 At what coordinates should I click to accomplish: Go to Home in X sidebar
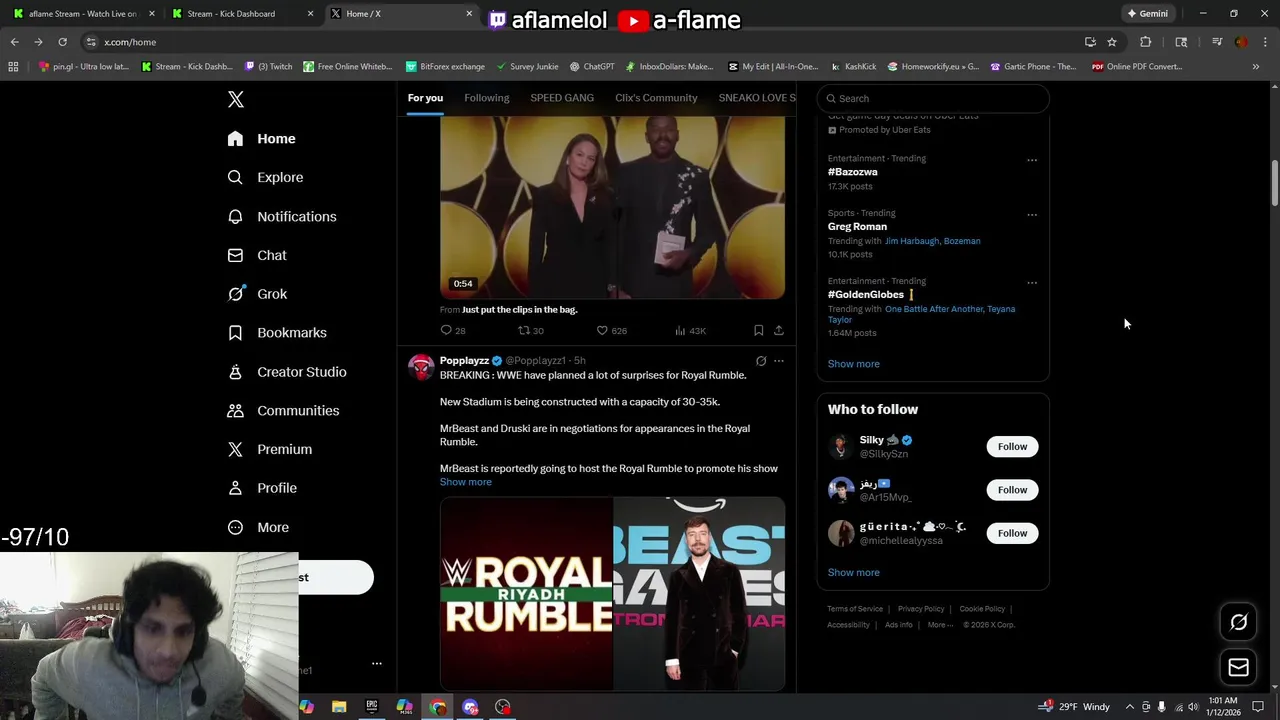[x=261, y=139]
